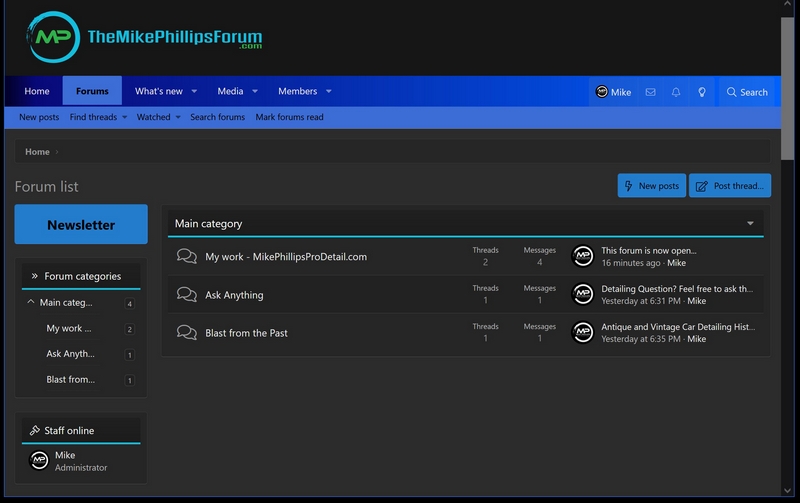Open the What's new tab

point(159,91)
